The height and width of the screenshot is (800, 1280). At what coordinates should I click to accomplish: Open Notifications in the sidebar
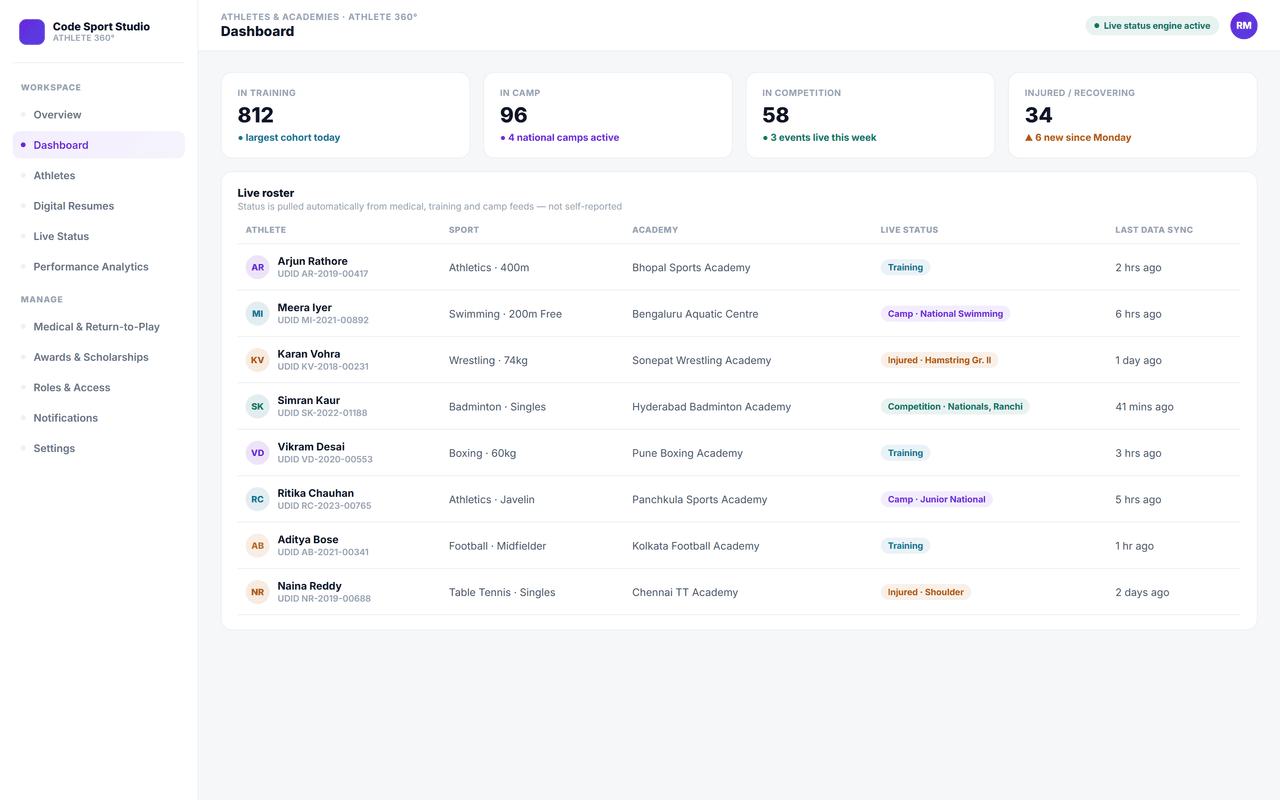click(99, 418)
